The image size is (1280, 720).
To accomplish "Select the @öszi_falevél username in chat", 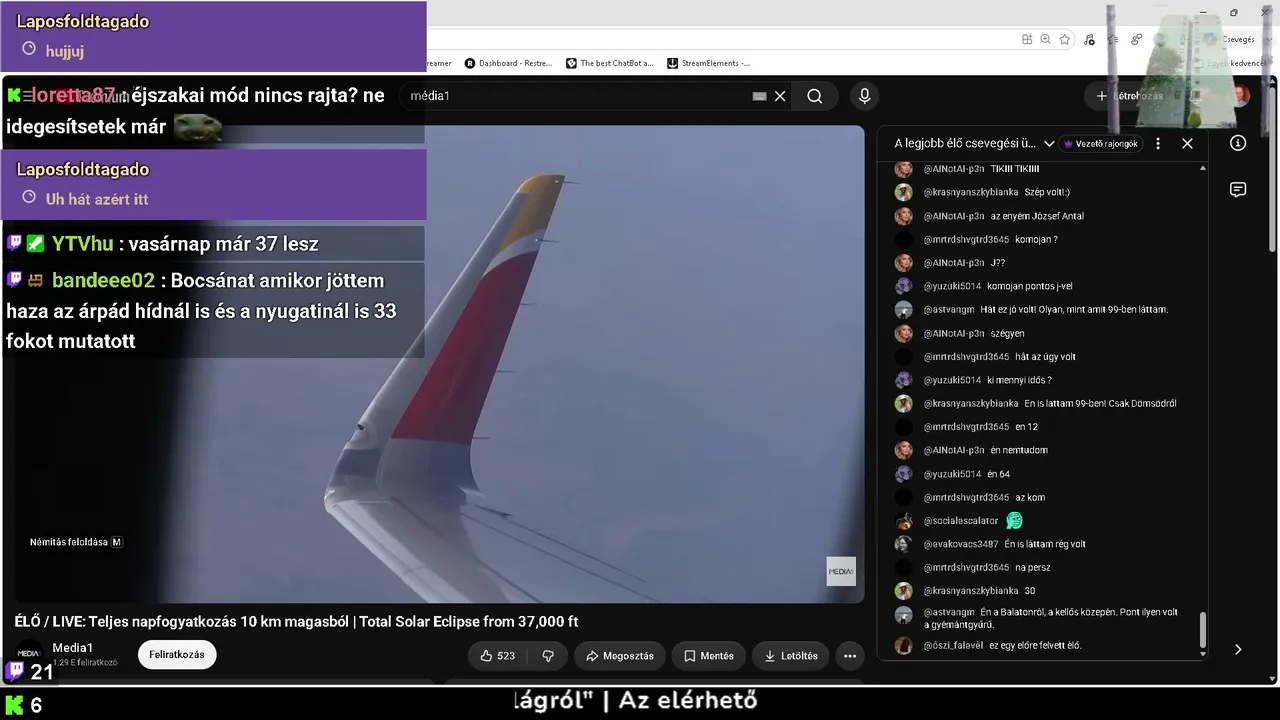I will tap(952, 645).
